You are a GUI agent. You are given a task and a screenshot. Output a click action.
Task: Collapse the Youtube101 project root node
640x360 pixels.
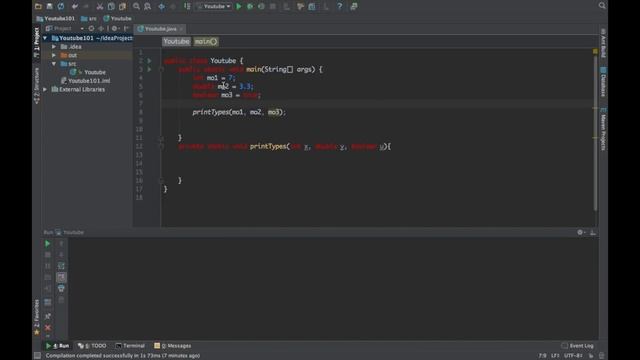(45, 38)
